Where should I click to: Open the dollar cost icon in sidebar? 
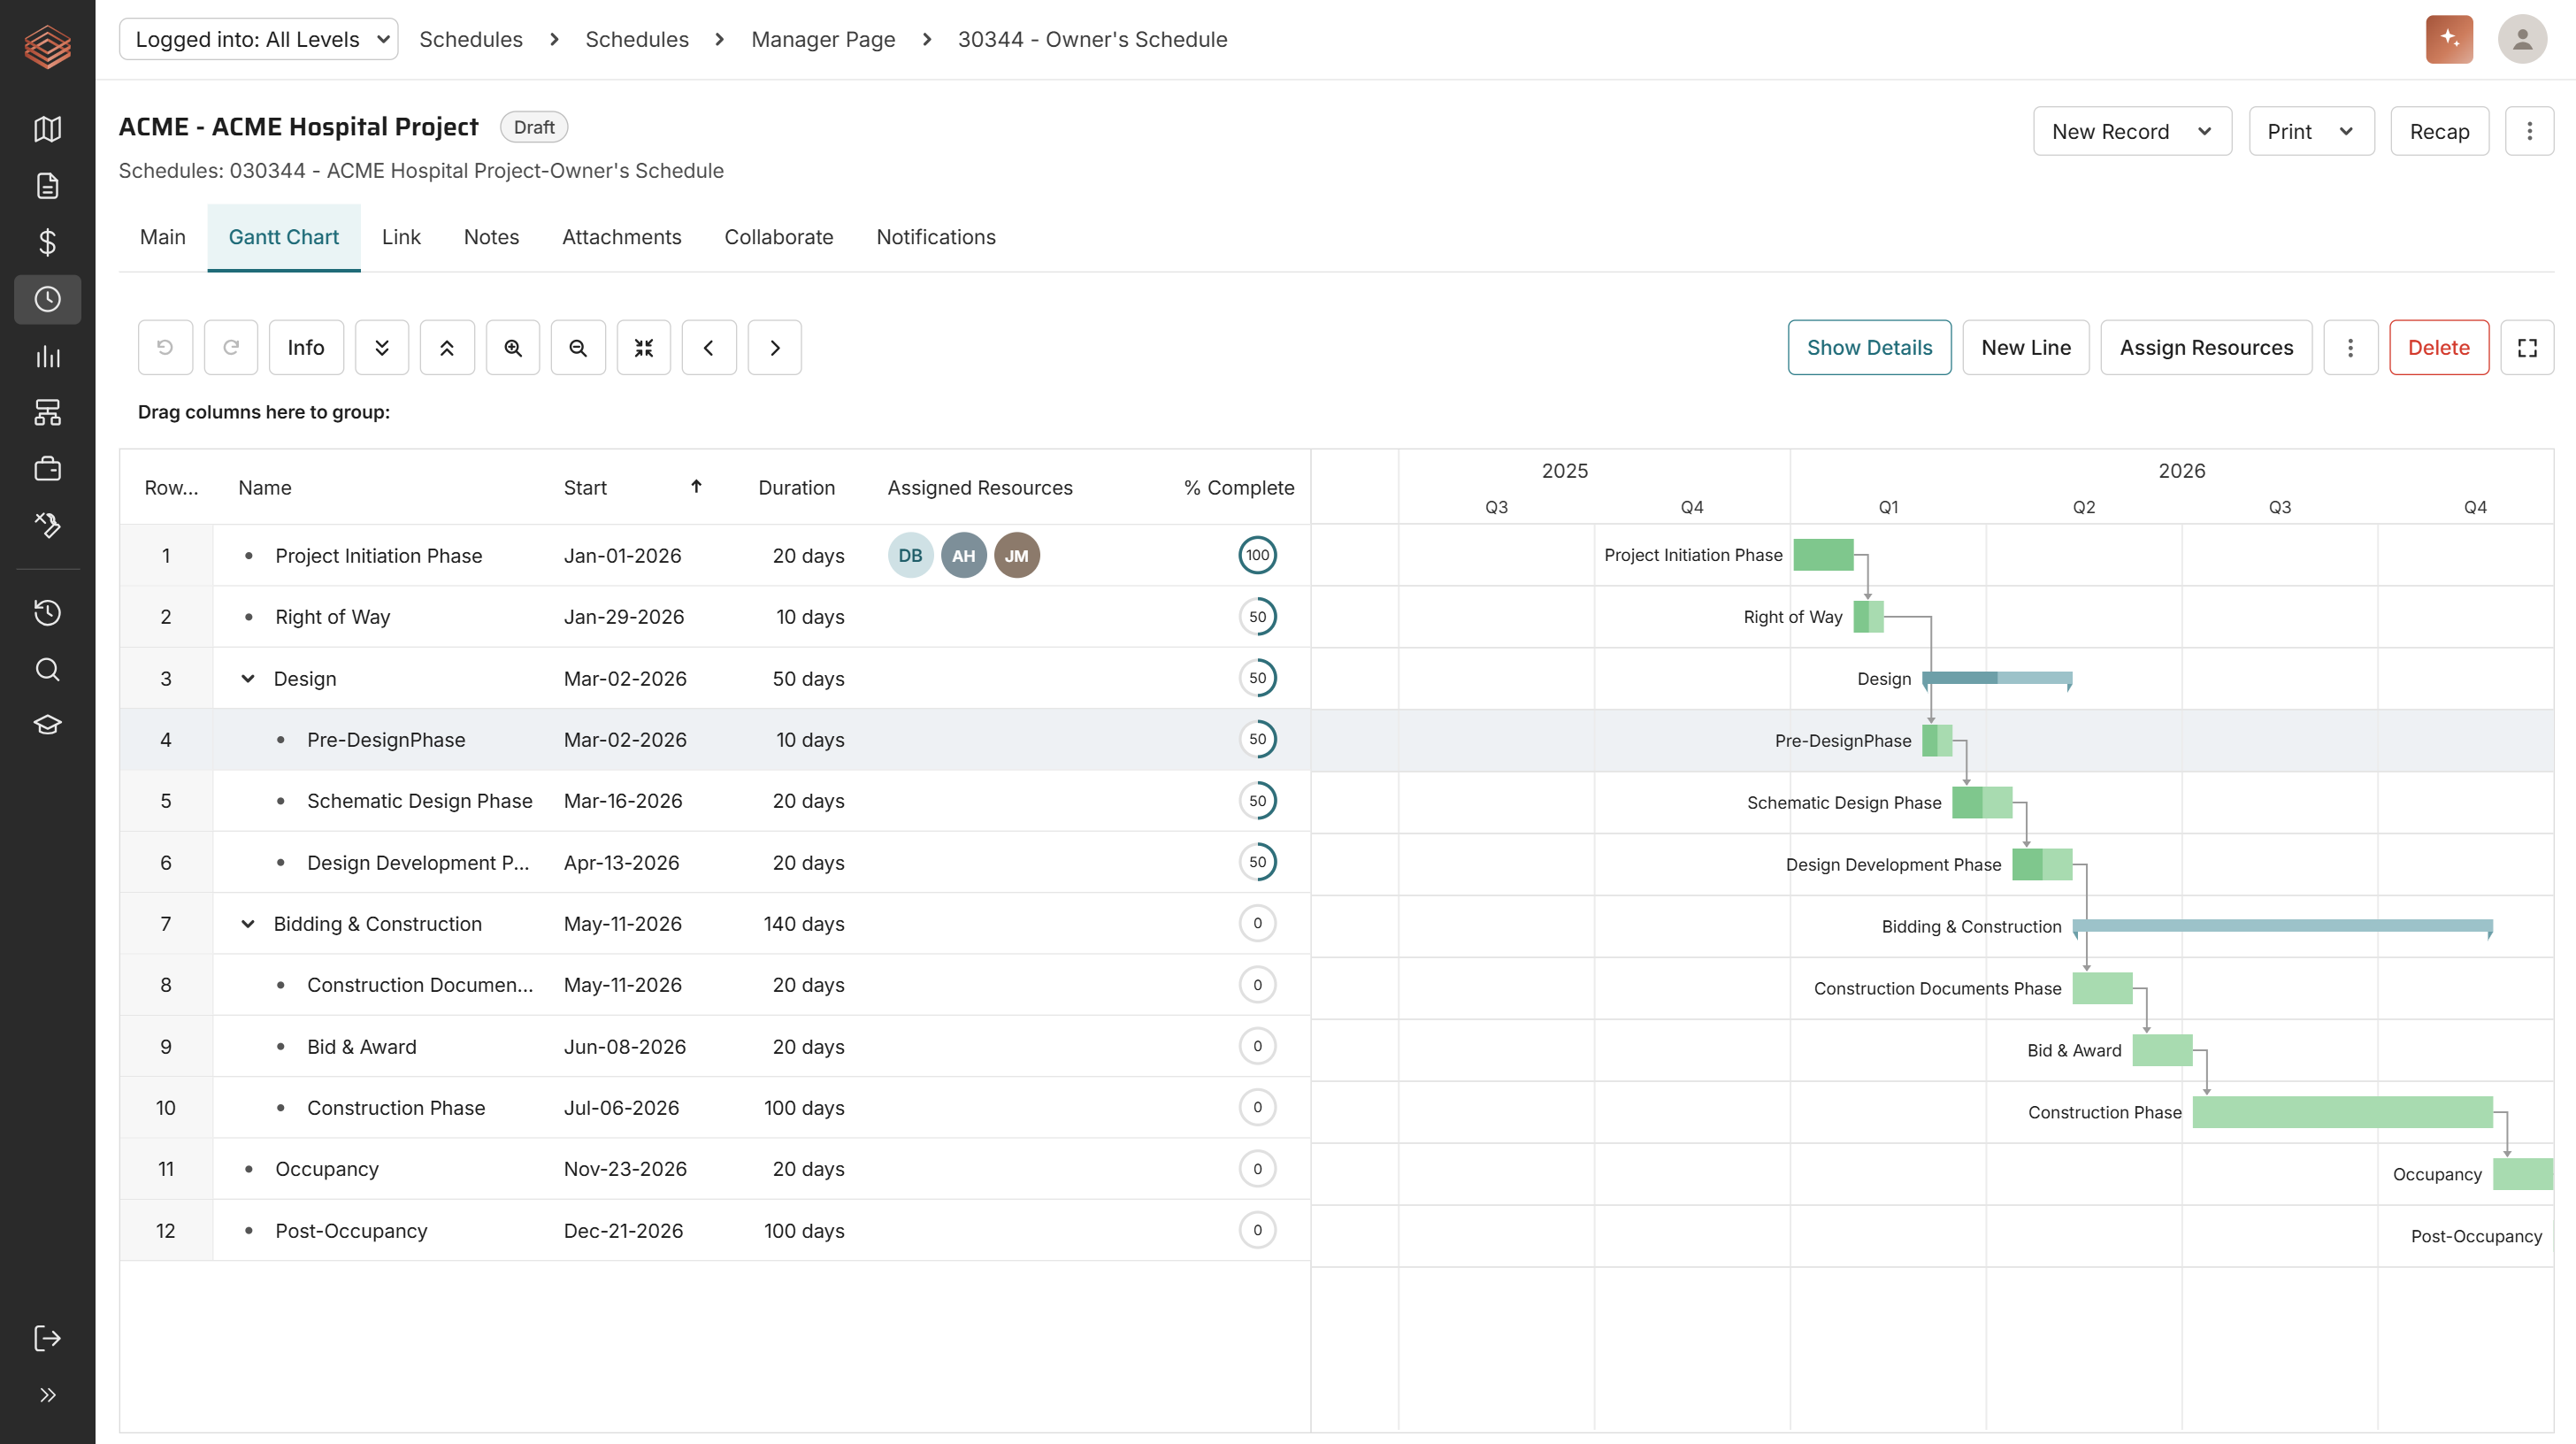47,242
